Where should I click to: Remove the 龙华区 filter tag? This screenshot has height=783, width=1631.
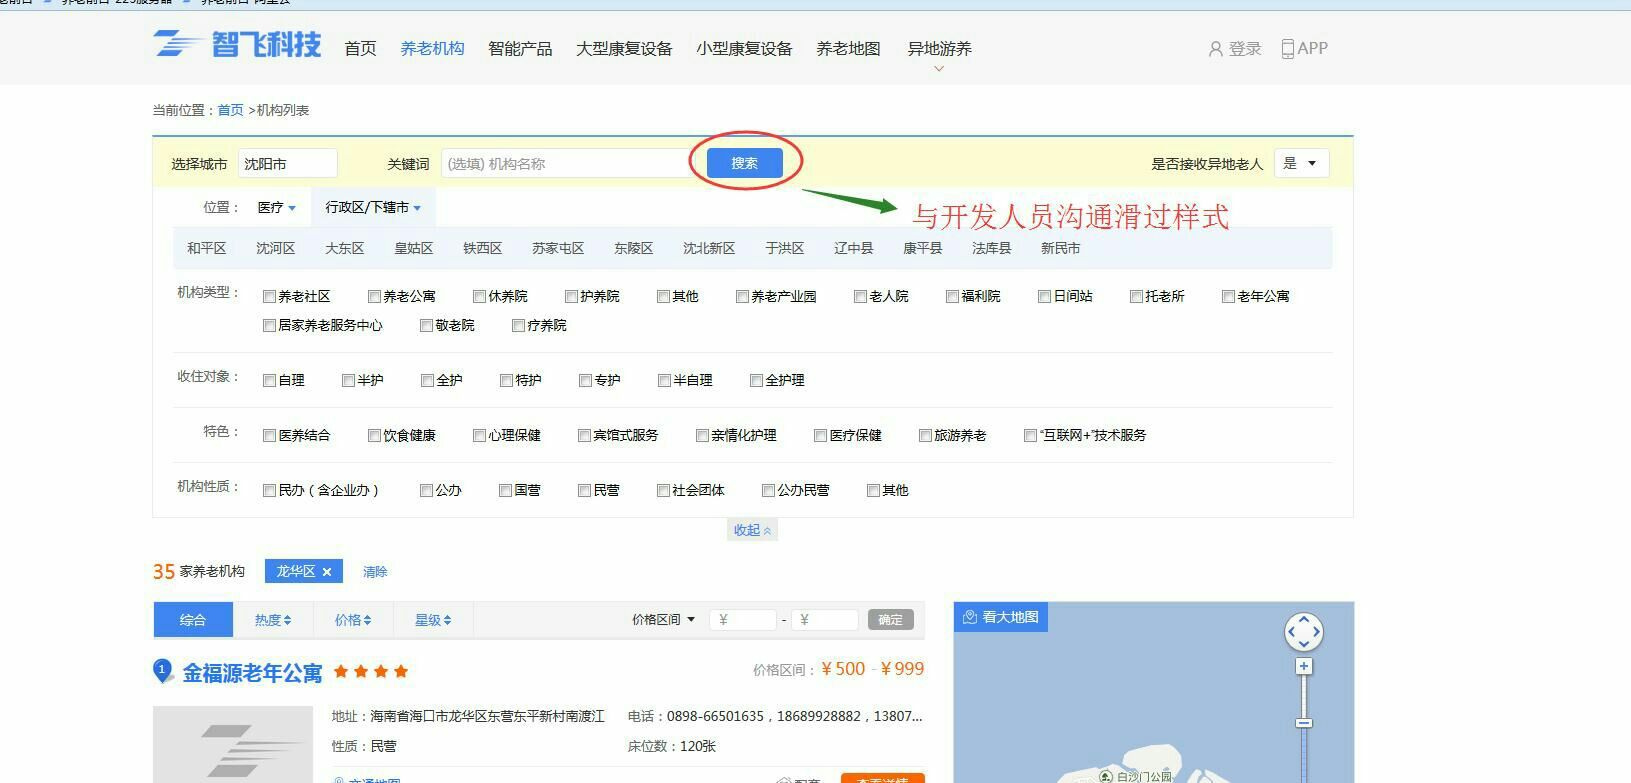tap(327, 572)
